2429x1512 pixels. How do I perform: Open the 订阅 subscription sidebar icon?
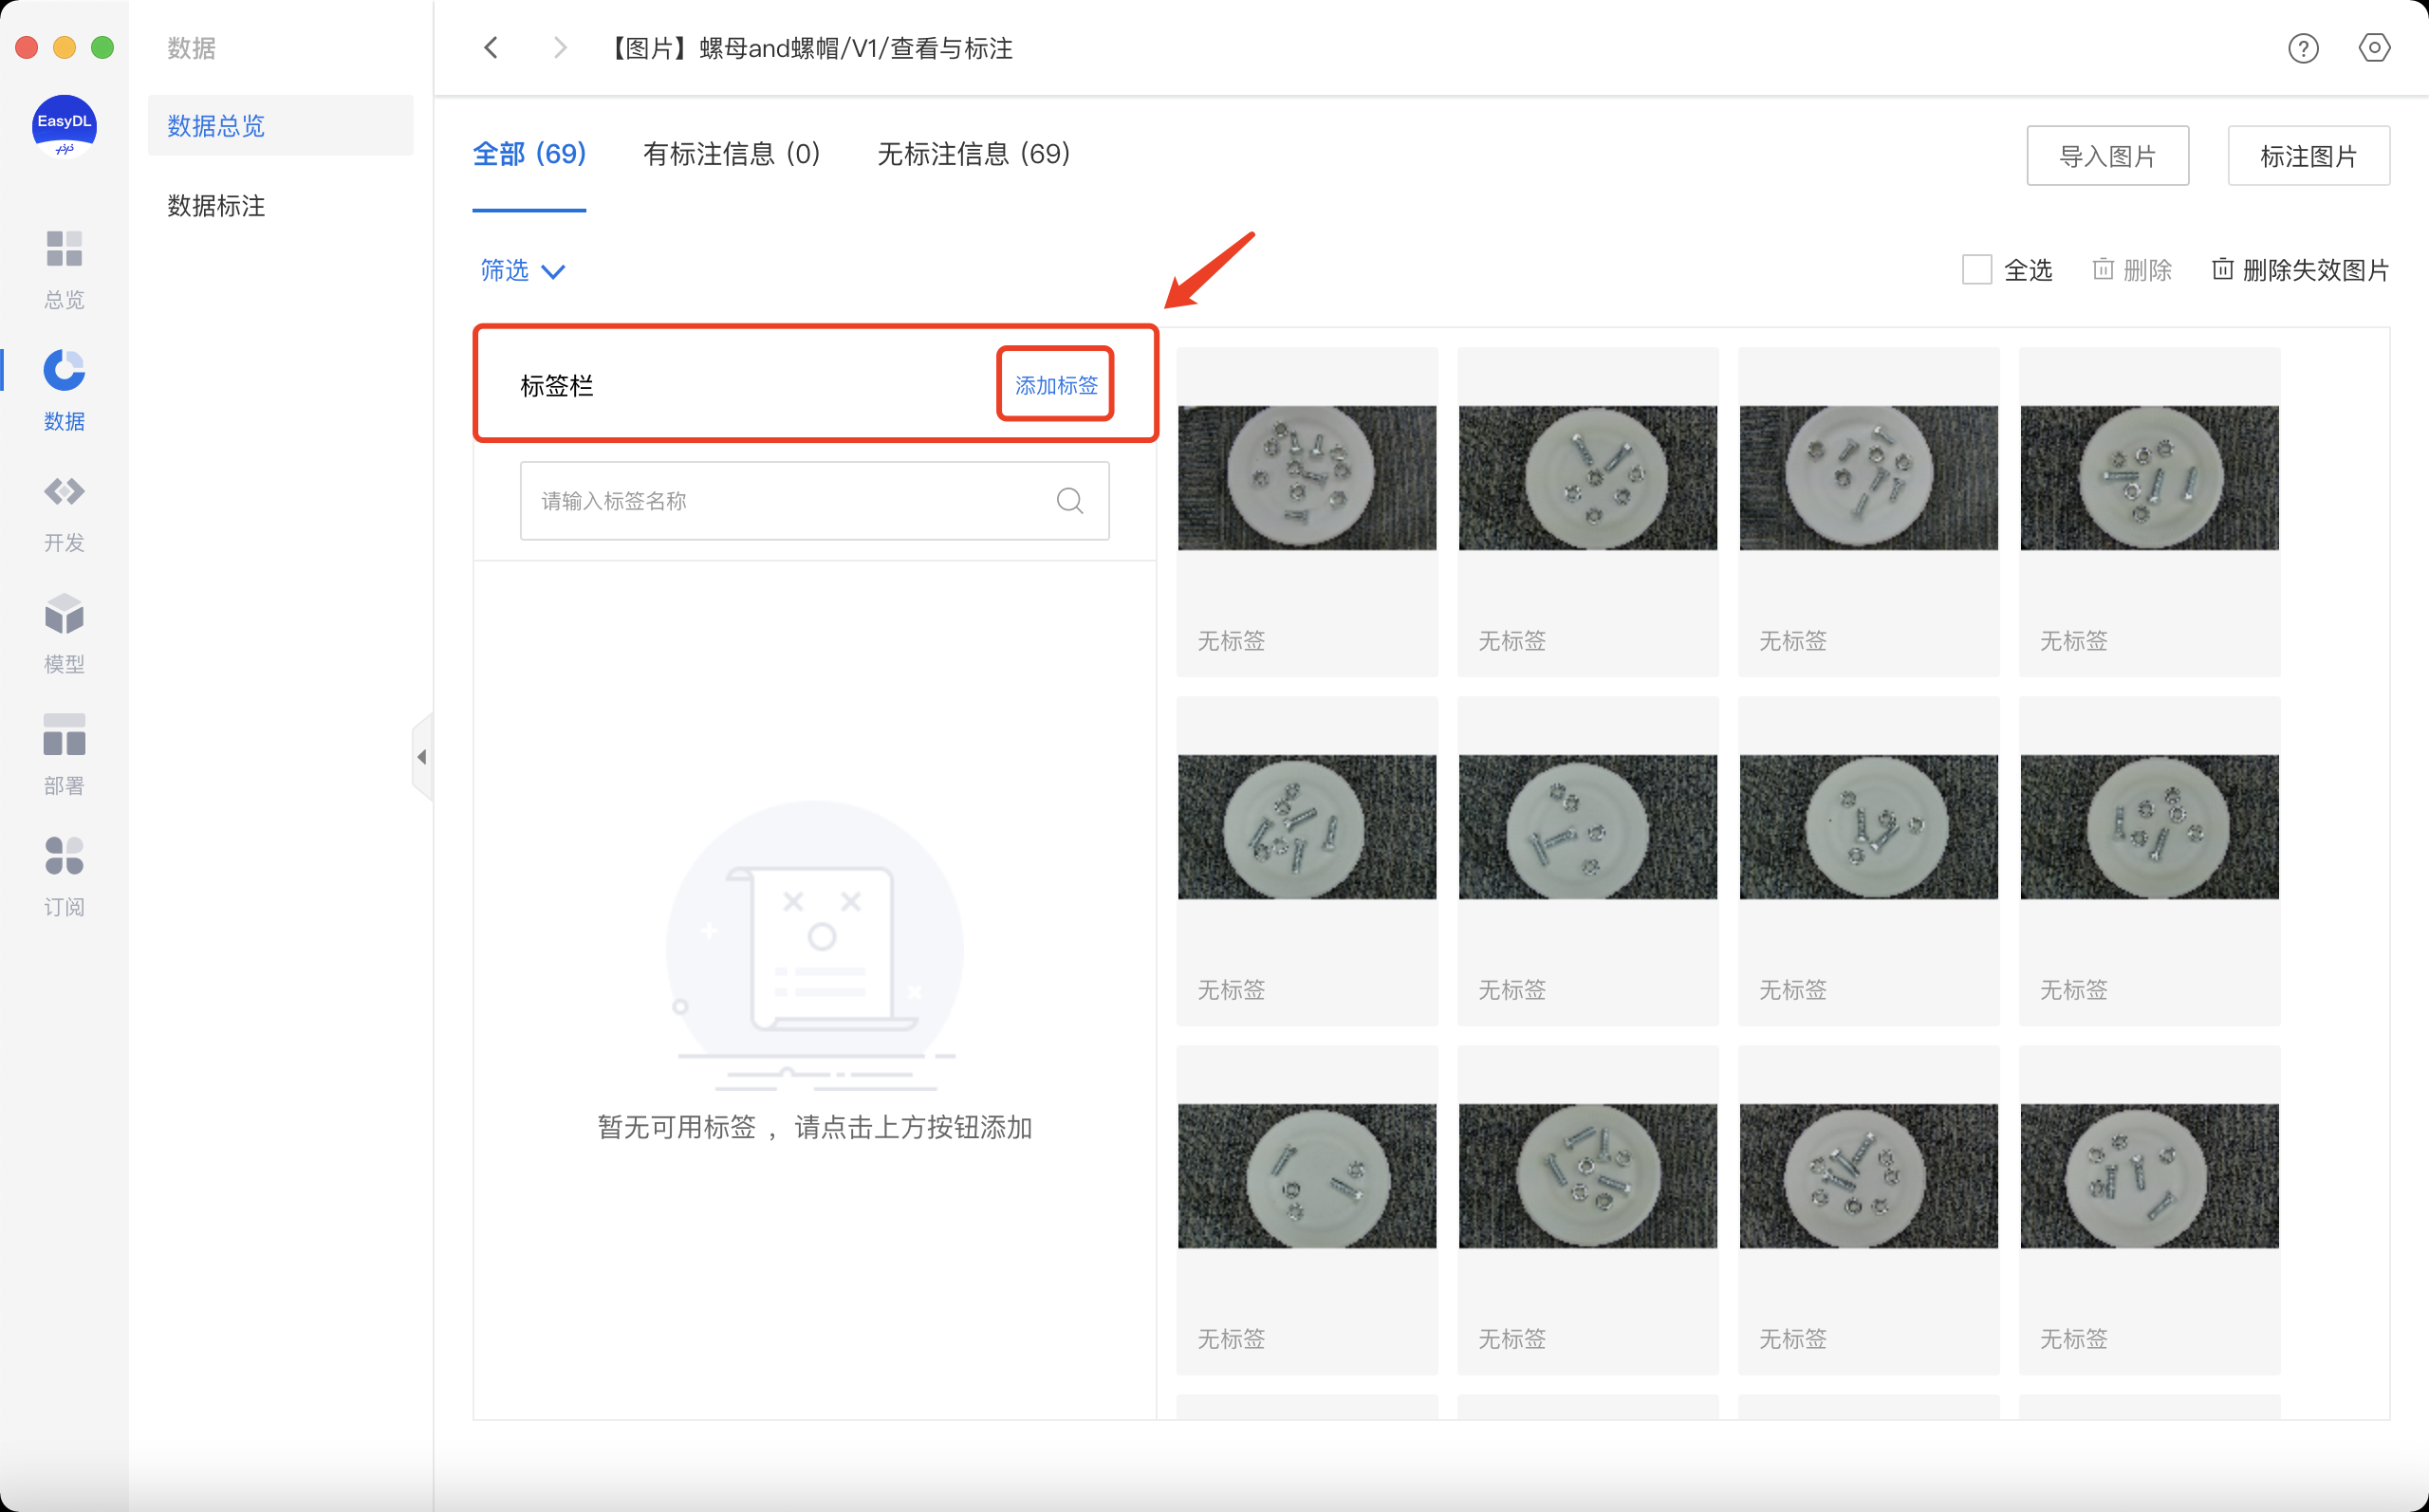point(64,876)
